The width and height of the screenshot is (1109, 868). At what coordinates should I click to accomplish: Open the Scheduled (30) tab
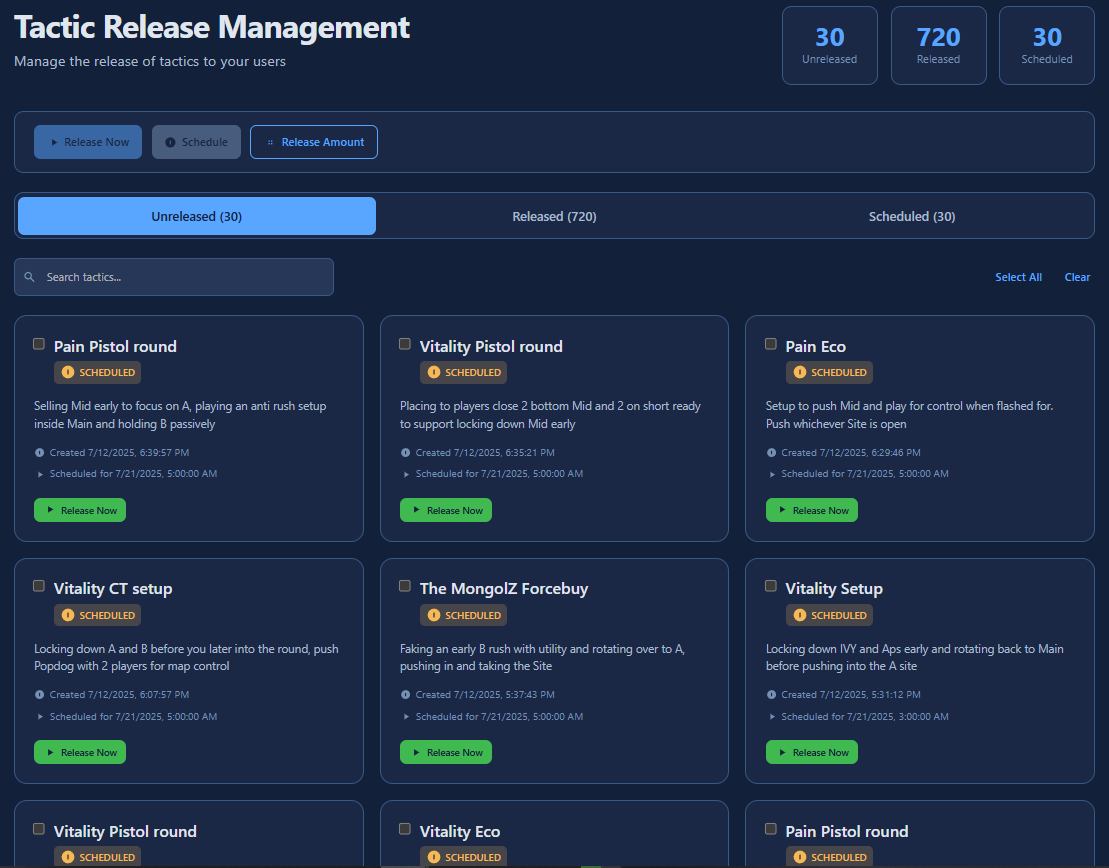click(912, 216)
